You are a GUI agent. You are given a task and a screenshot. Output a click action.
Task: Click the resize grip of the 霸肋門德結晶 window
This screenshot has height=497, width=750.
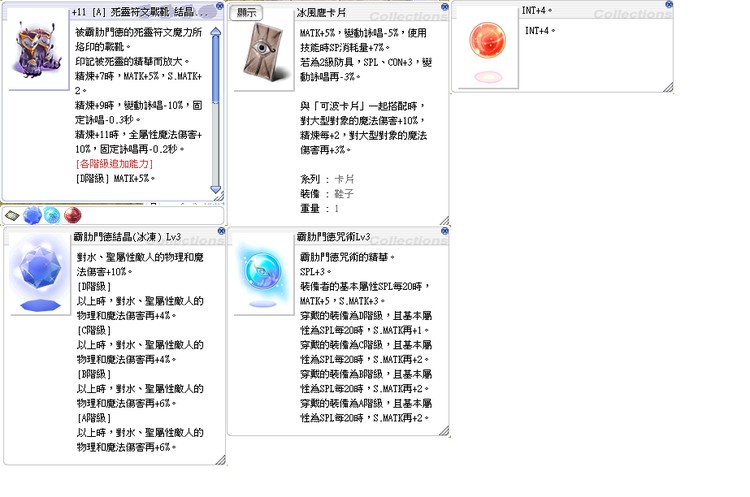(221, 460)
